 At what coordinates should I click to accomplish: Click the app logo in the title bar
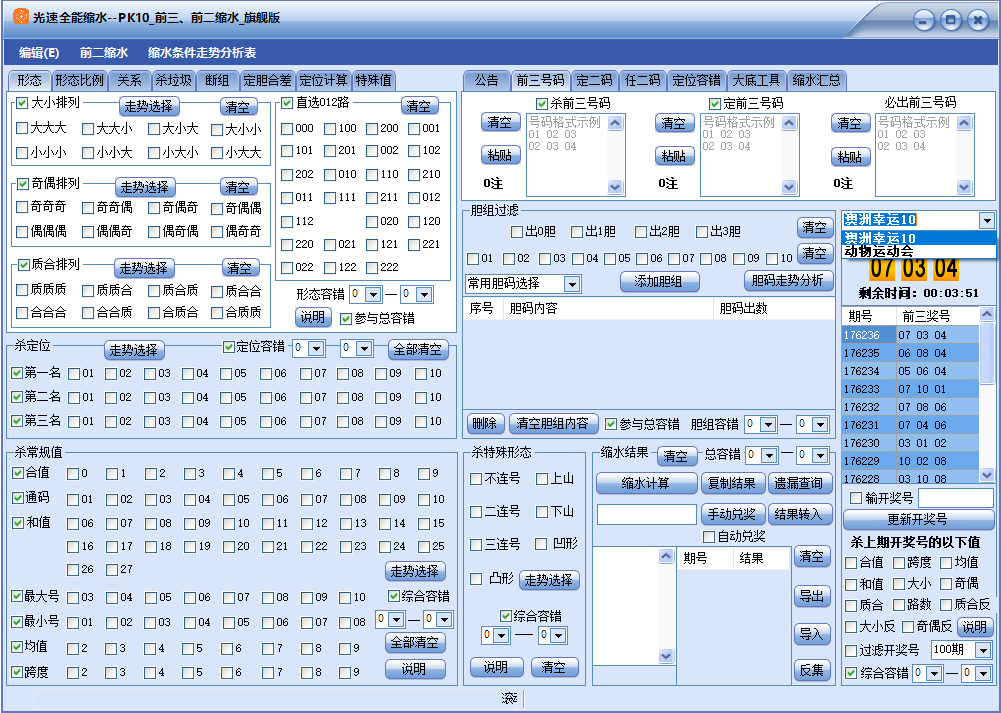[x=17, y=17]
